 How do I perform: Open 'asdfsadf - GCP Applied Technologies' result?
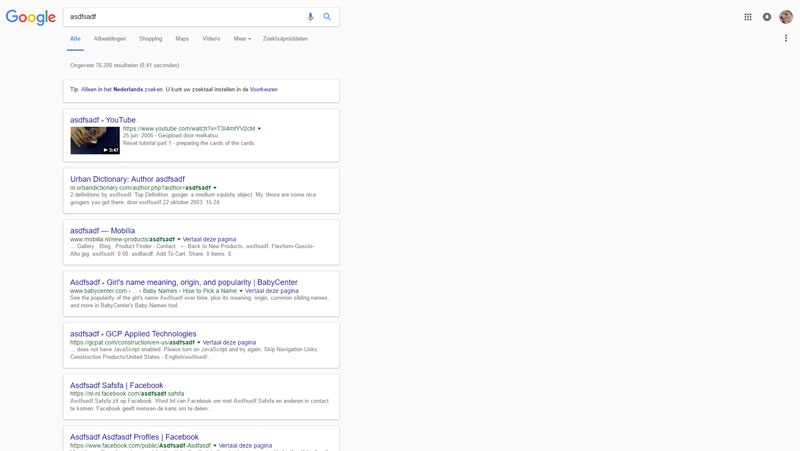[133, 334]
